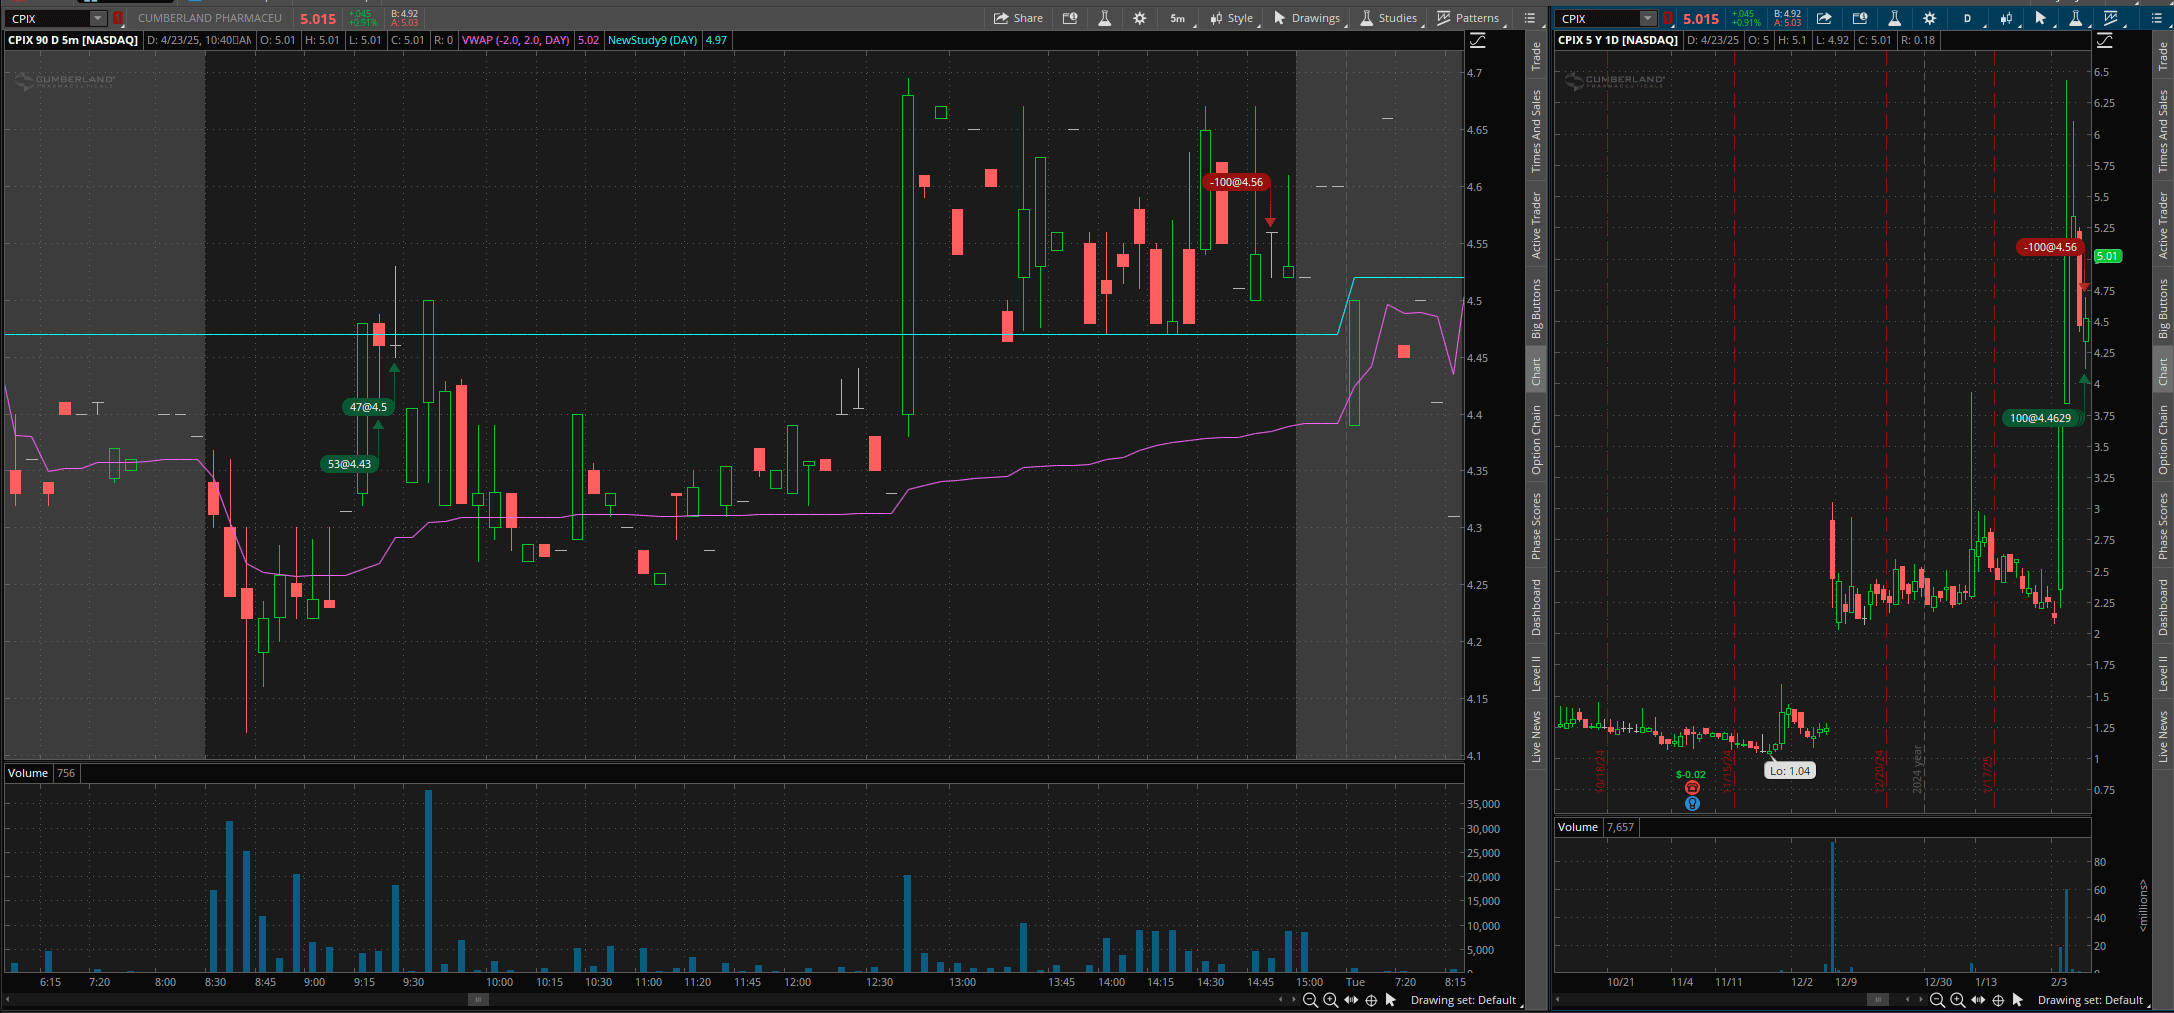Click the right chart's horizontal scrollbar thumb

[1878, 999]
